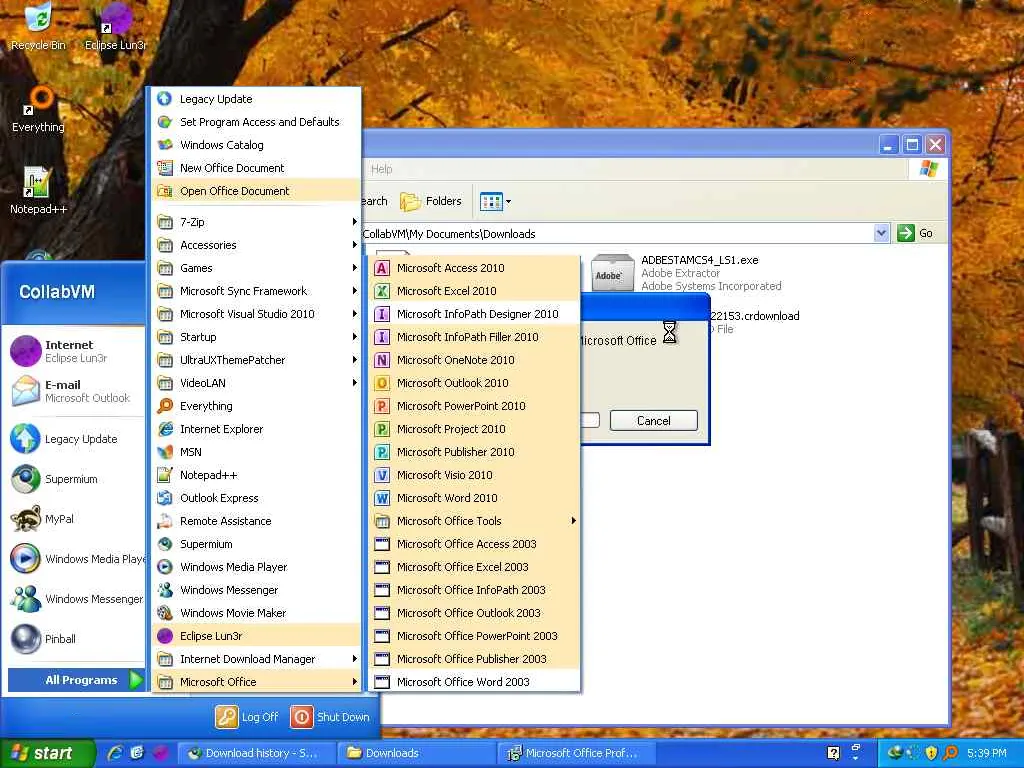Expand the VideoLAN program folder
Screen dimensions: 1024x768
point(257,383)
